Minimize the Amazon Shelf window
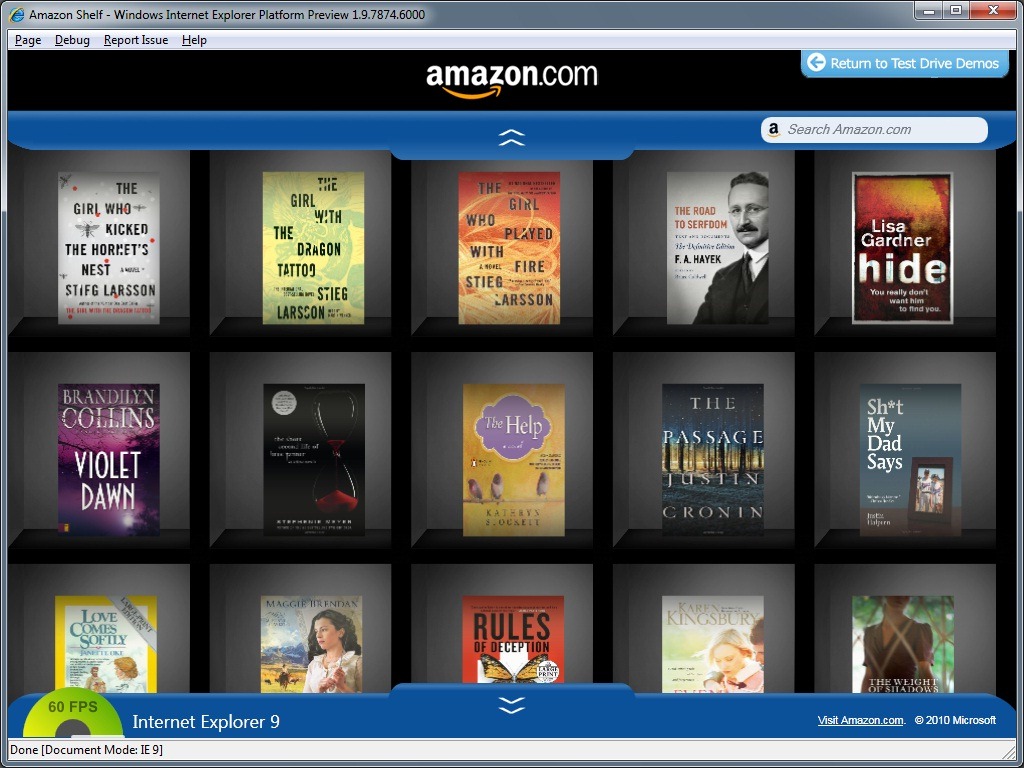Viewport: 1024px width, 768px height. point(929,10)
